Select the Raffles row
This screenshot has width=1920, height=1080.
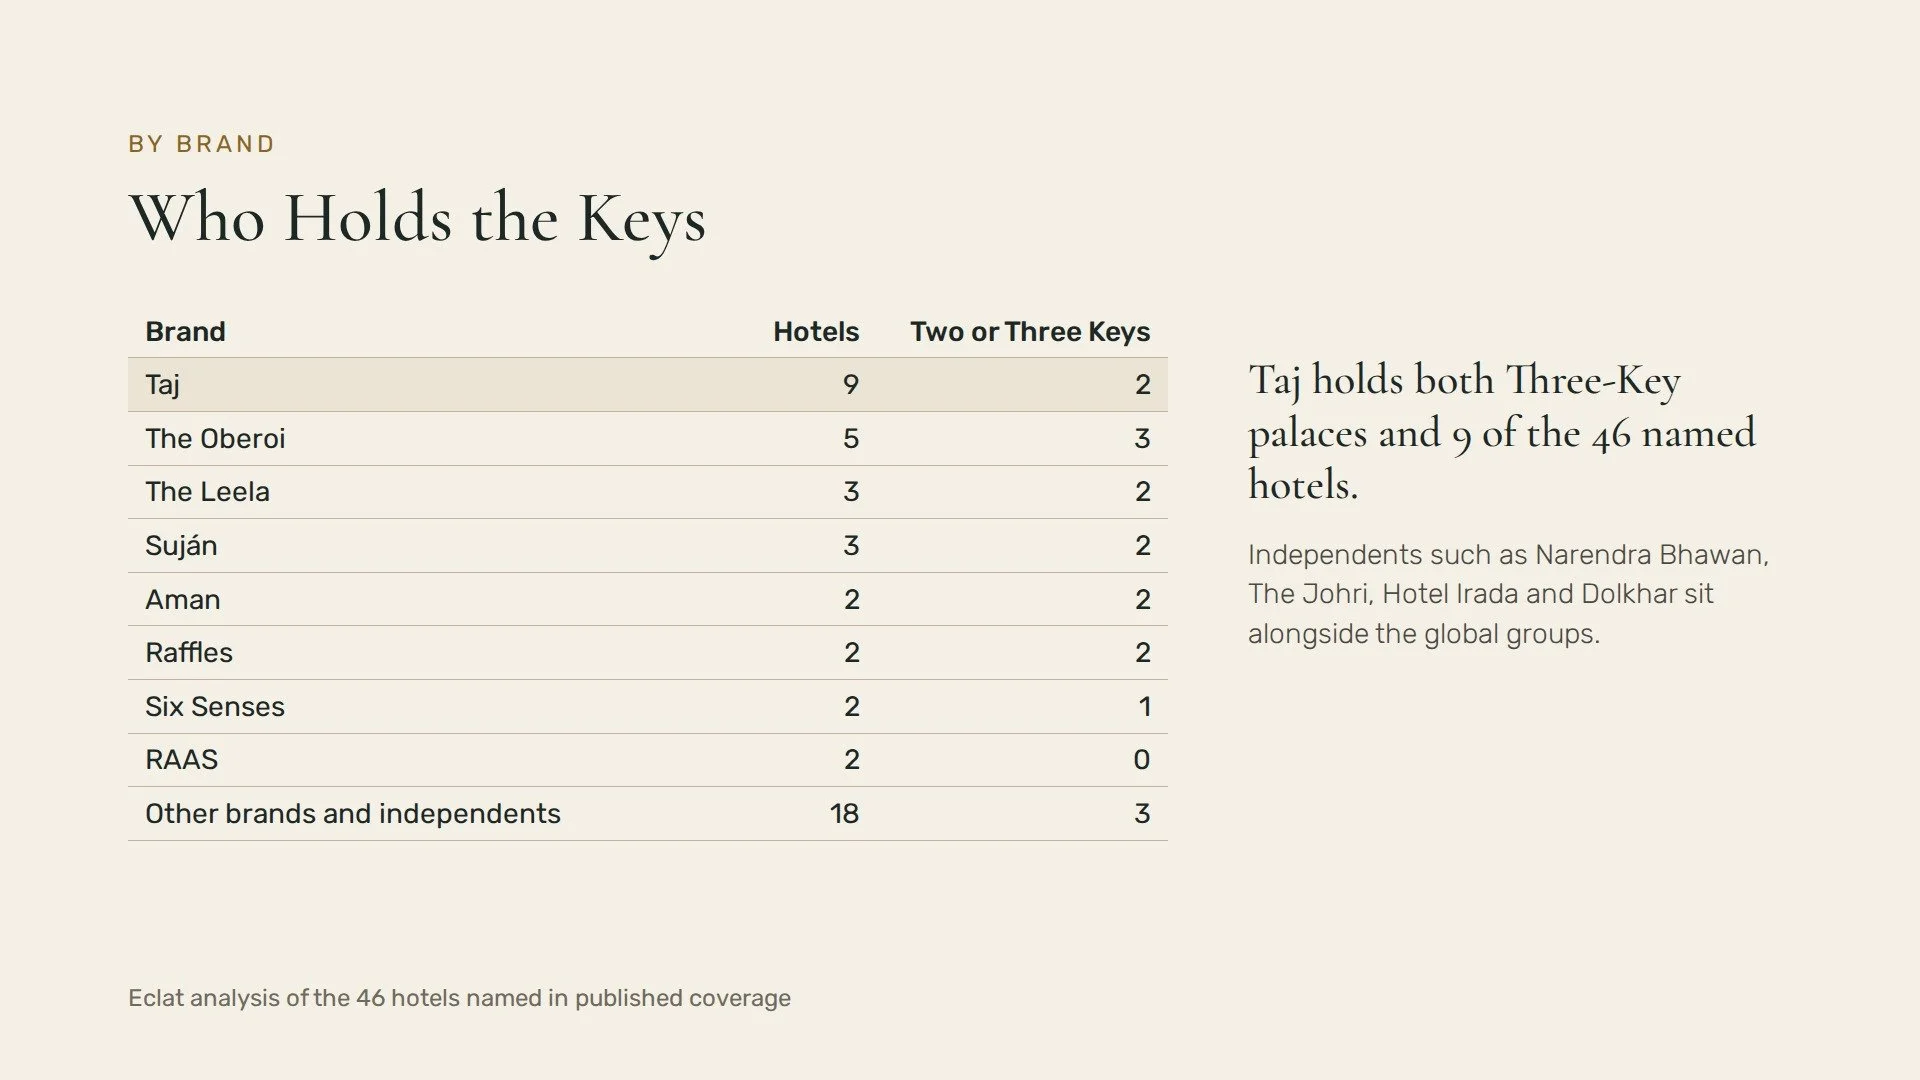click(648, 653)
